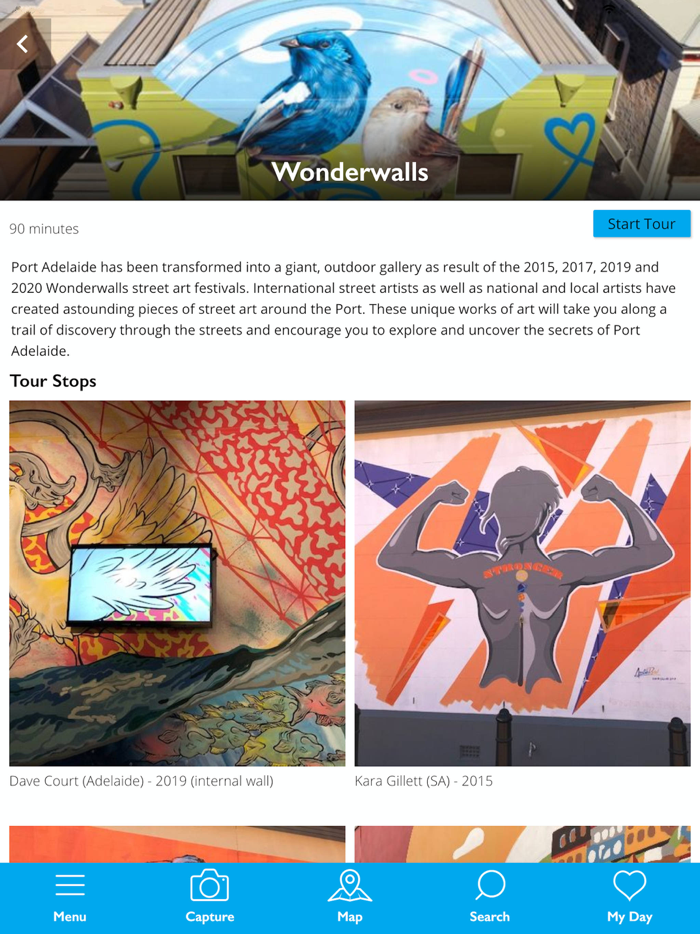Open the Capture camera icon
Viewport: 700px width, 934px height.
(x=210, y=885)
